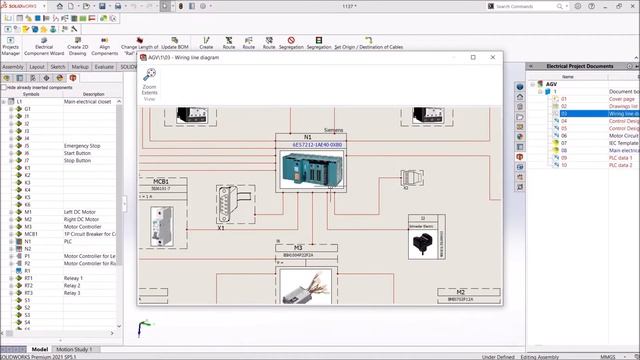Viewport: 640px width, 360px height.
Task: Open the Projects Manager
Action: click(x=11, y=46)
